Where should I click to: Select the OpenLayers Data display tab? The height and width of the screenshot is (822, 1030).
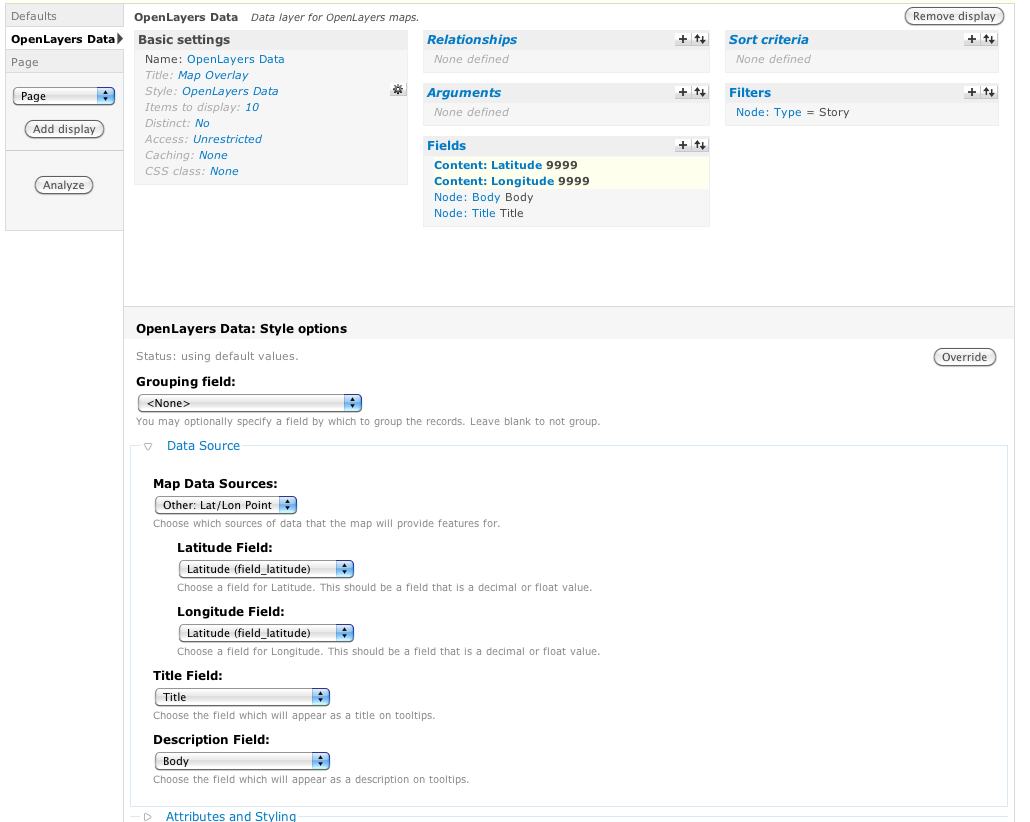tap(64, 39)
